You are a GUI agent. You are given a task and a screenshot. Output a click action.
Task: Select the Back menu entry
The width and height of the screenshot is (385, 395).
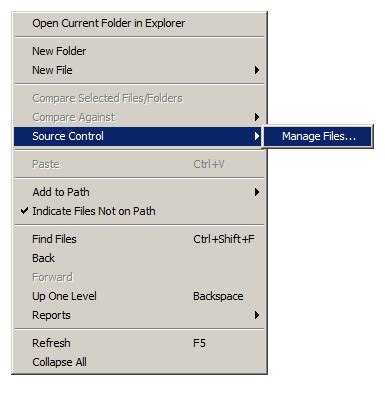coord(139,258)
